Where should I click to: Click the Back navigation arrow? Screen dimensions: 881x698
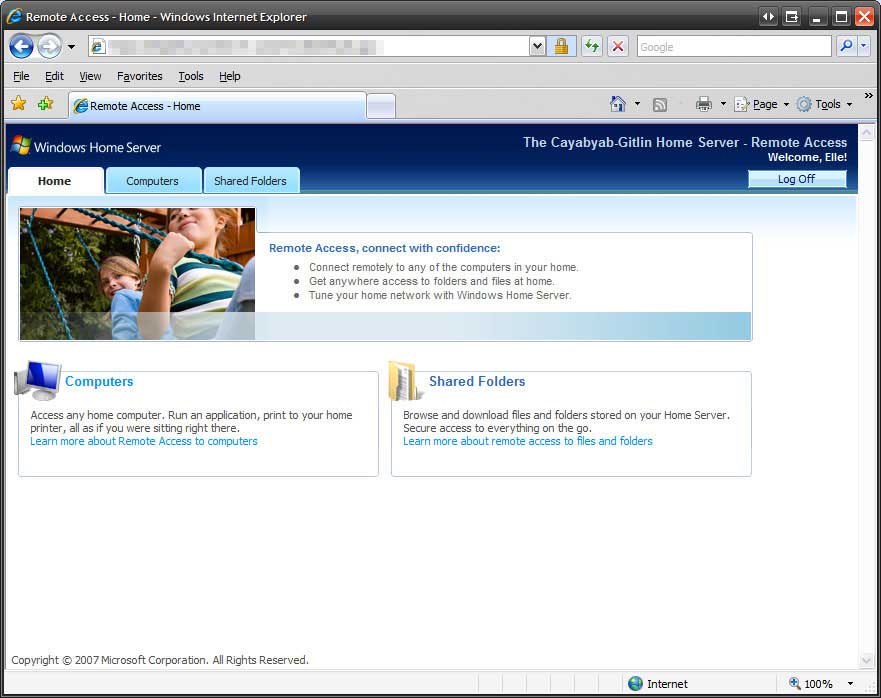pyautogui.click(x=21, y=46)
